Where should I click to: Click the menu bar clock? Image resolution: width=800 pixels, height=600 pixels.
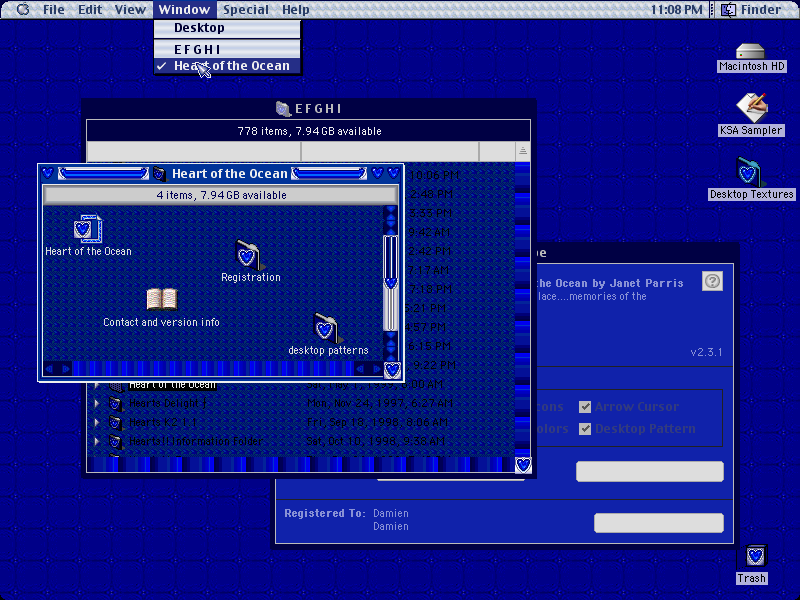click(676, 9)
